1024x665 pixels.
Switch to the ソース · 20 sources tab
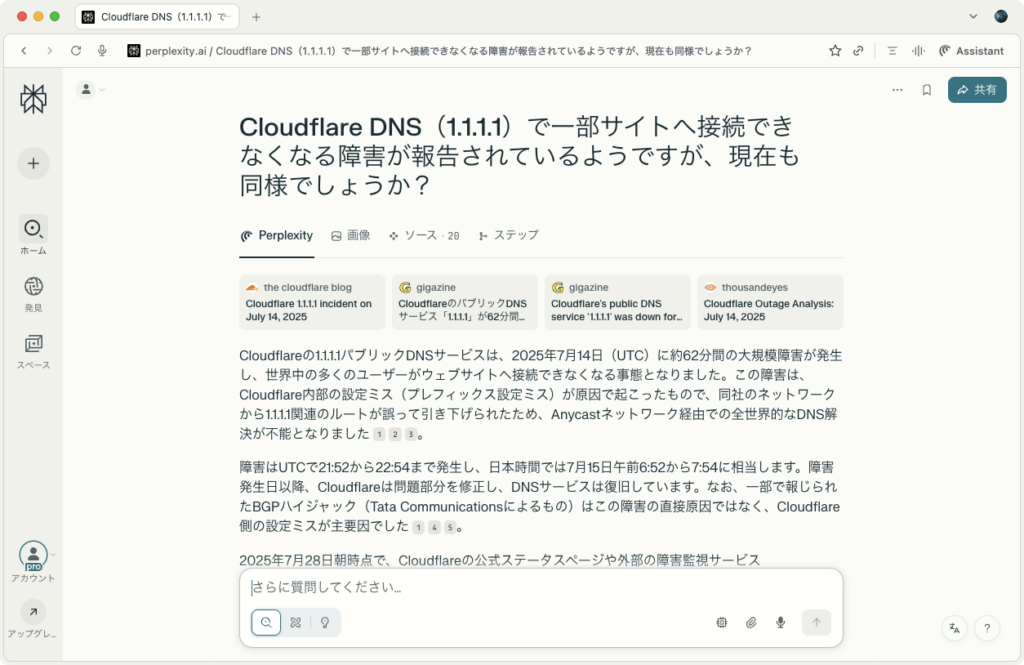coord(424,236)
